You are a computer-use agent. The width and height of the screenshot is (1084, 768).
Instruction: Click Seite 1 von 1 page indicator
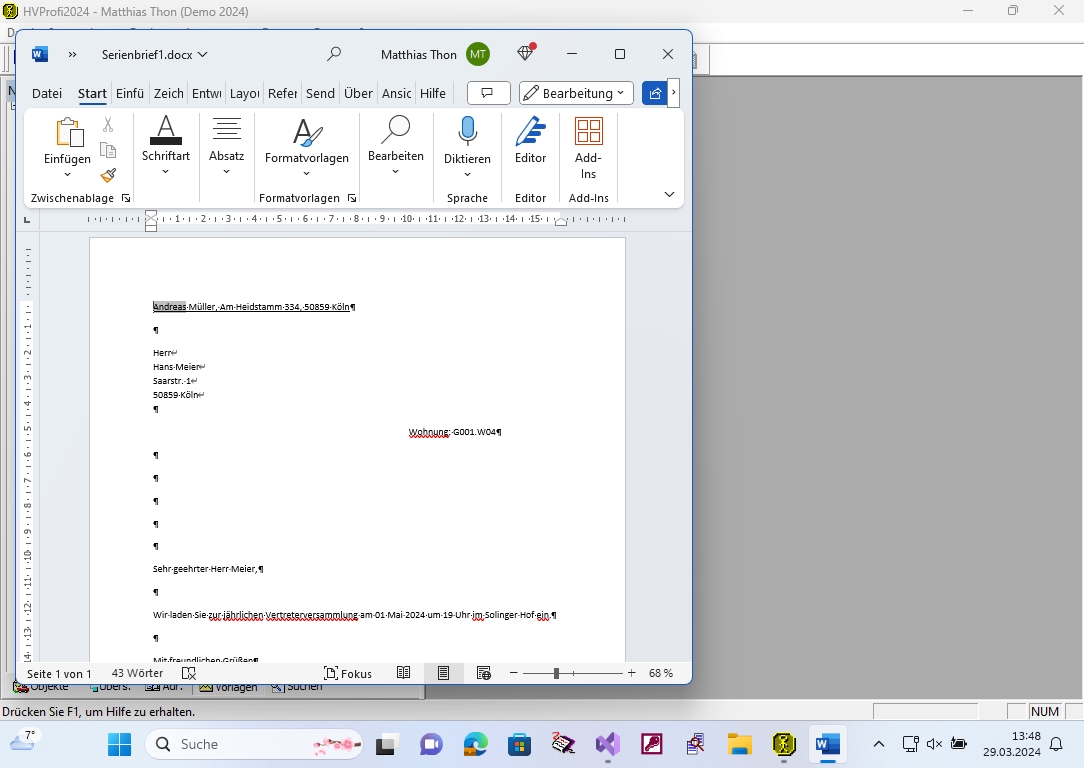pos(59,673)
